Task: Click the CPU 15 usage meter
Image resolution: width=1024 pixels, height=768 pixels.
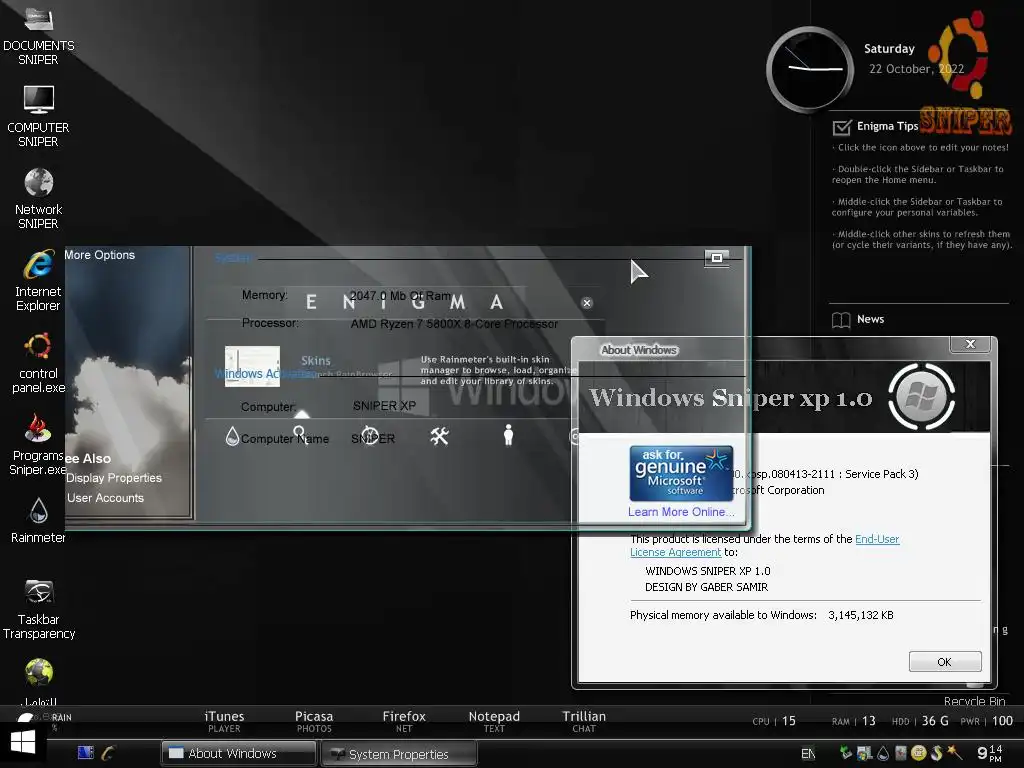Action: point(774,721)
